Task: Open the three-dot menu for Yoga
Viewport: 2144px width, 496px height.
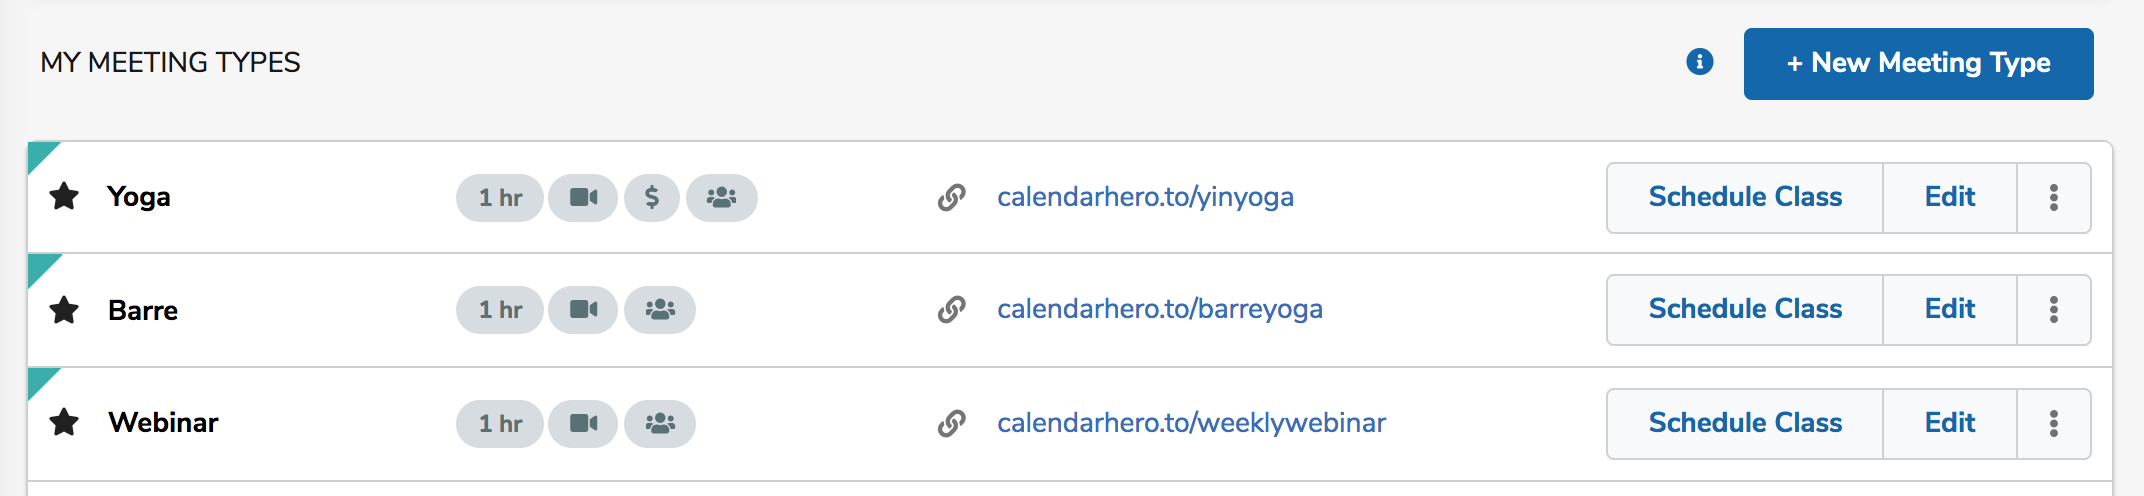Action: (2053, 197)
